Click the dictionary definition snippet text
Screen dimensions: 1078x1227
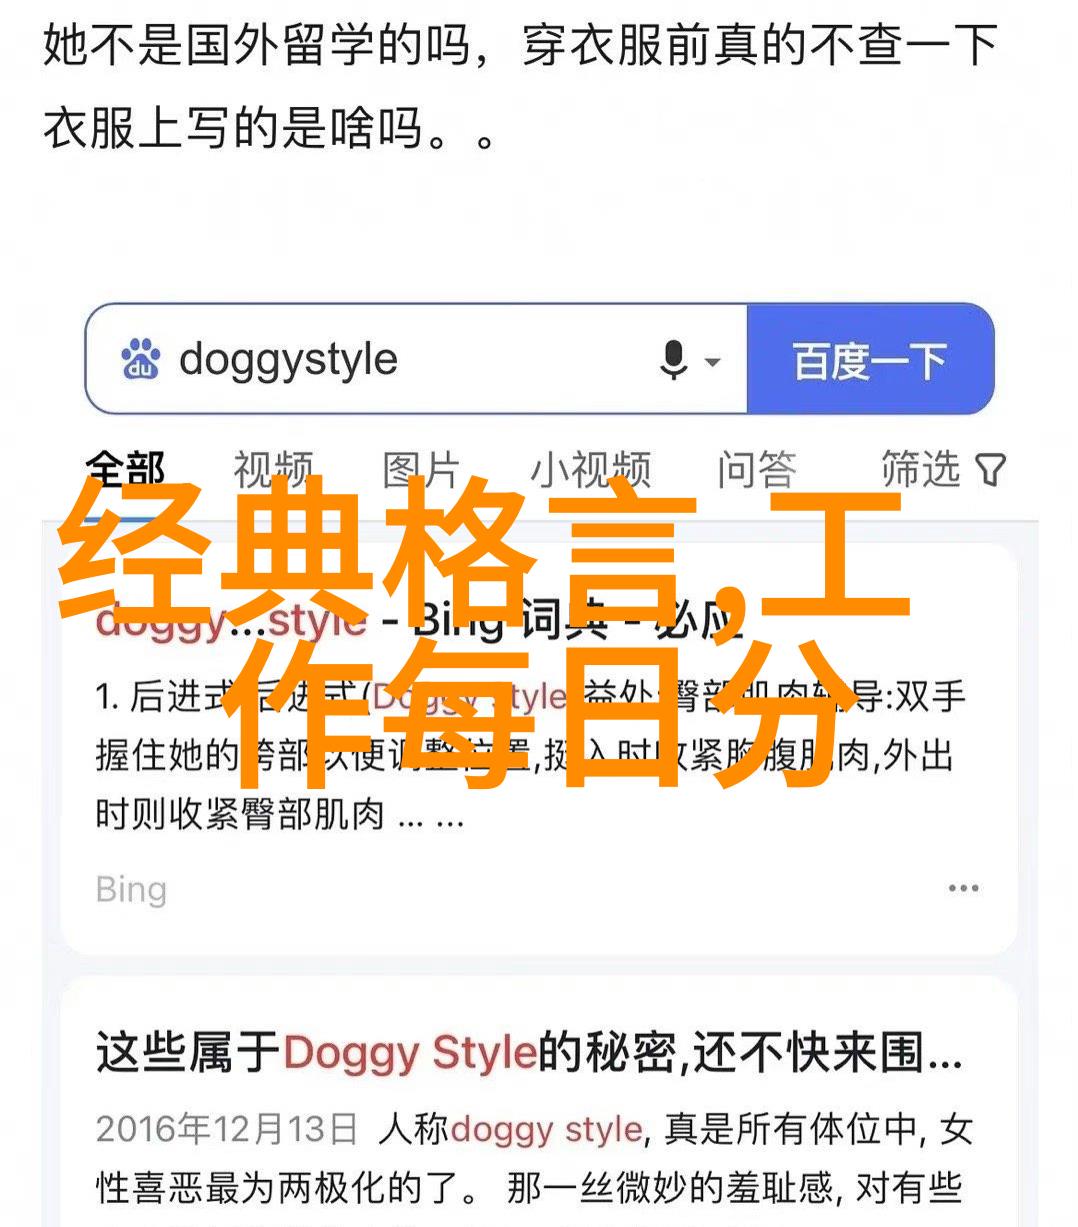tap(530, 756)
